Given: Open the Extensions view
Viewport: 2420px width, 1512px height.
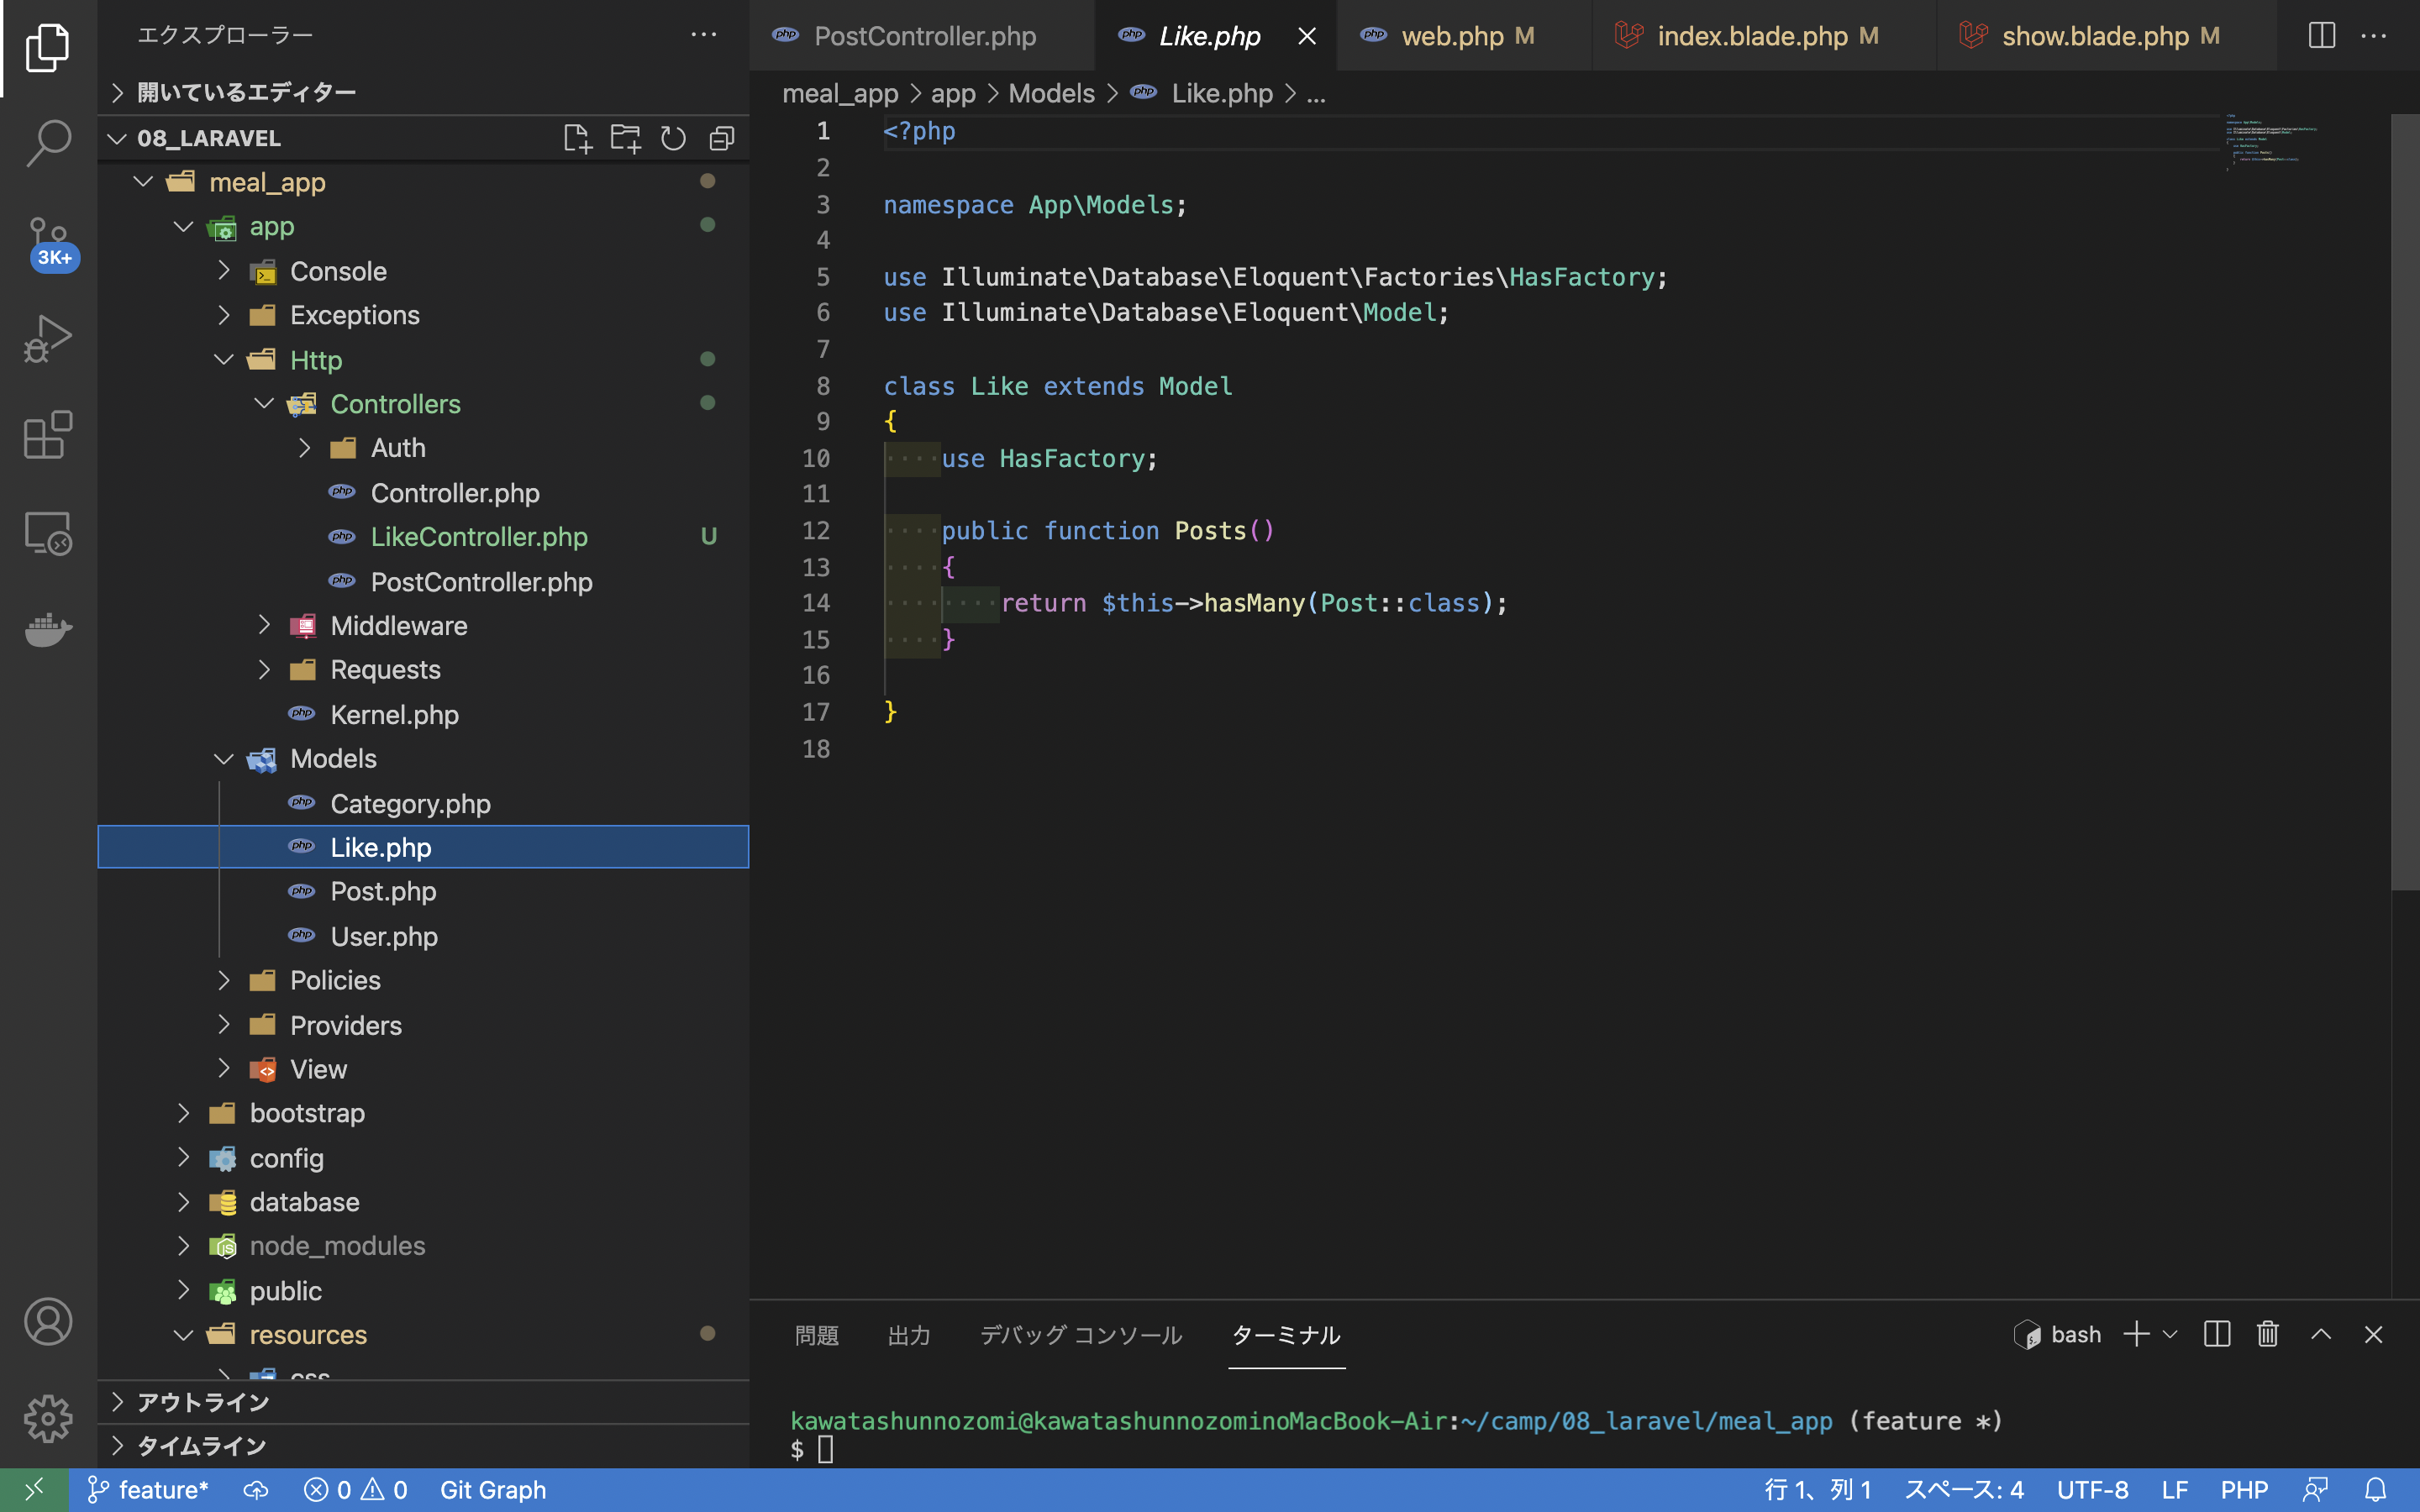Looking at the screenshot, I should point(47,435).
